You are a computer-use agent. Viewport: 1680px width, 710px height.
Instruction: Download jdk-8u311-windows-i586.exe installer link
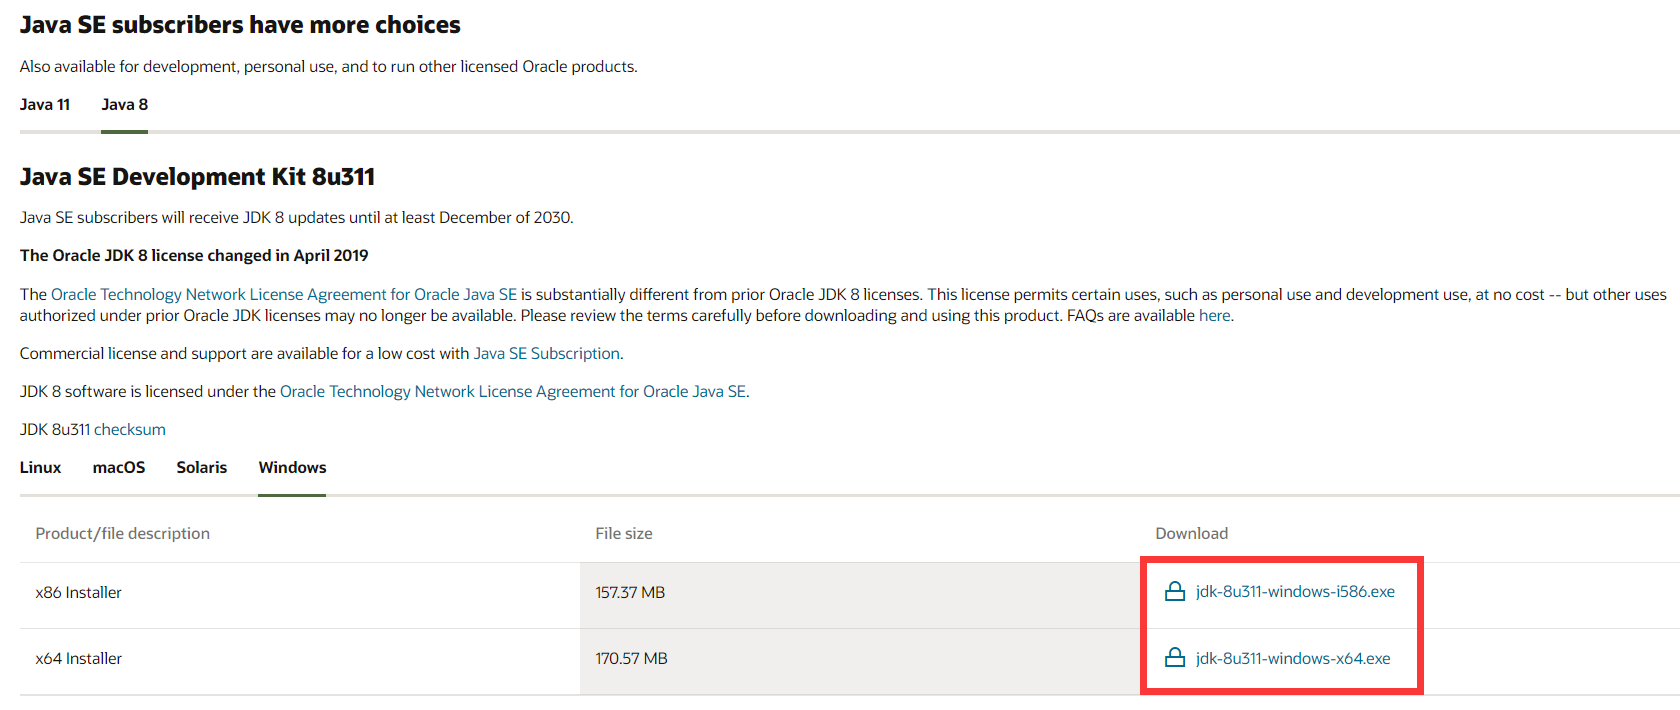pyautogui.click(x=1295, y=592)
